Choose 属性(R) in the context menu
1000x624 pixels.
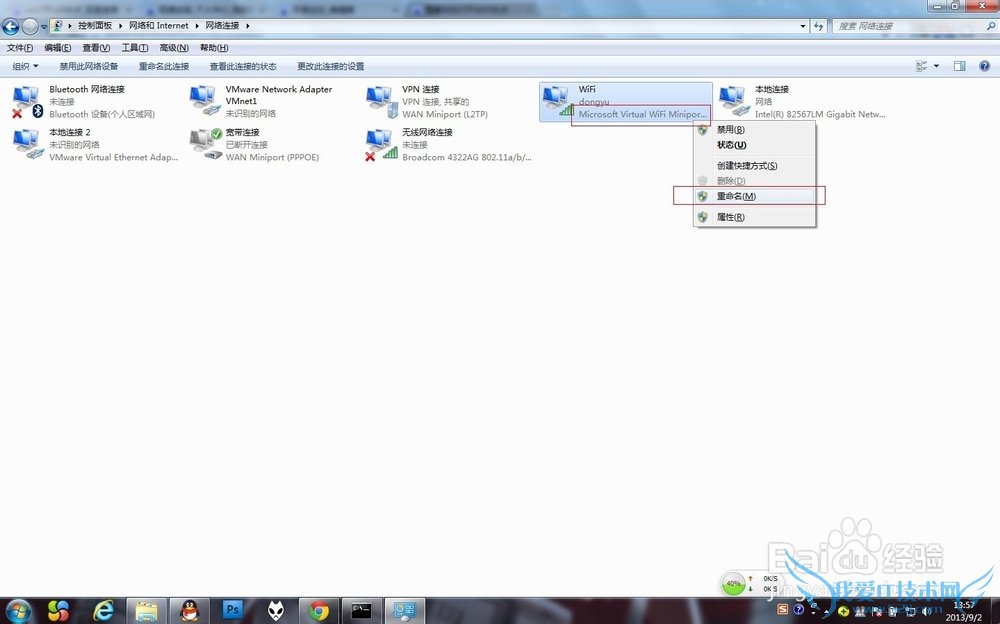754,217
